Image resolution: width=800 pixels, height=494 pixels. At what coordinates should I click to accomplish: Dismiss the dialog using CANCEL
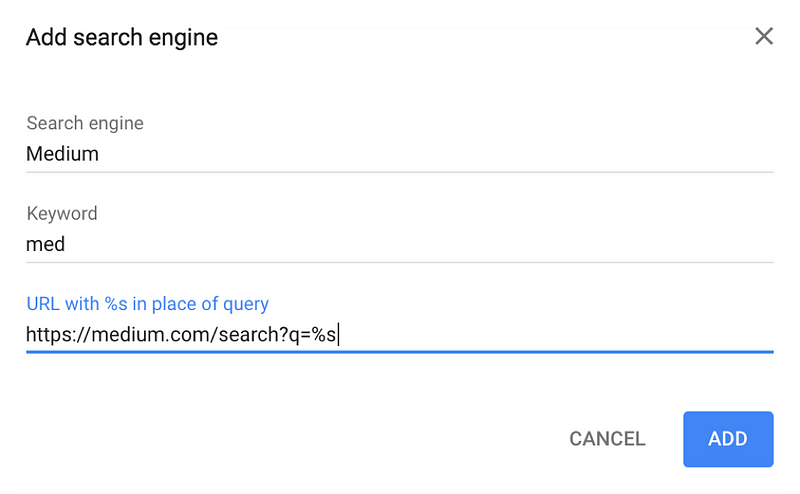607,439
